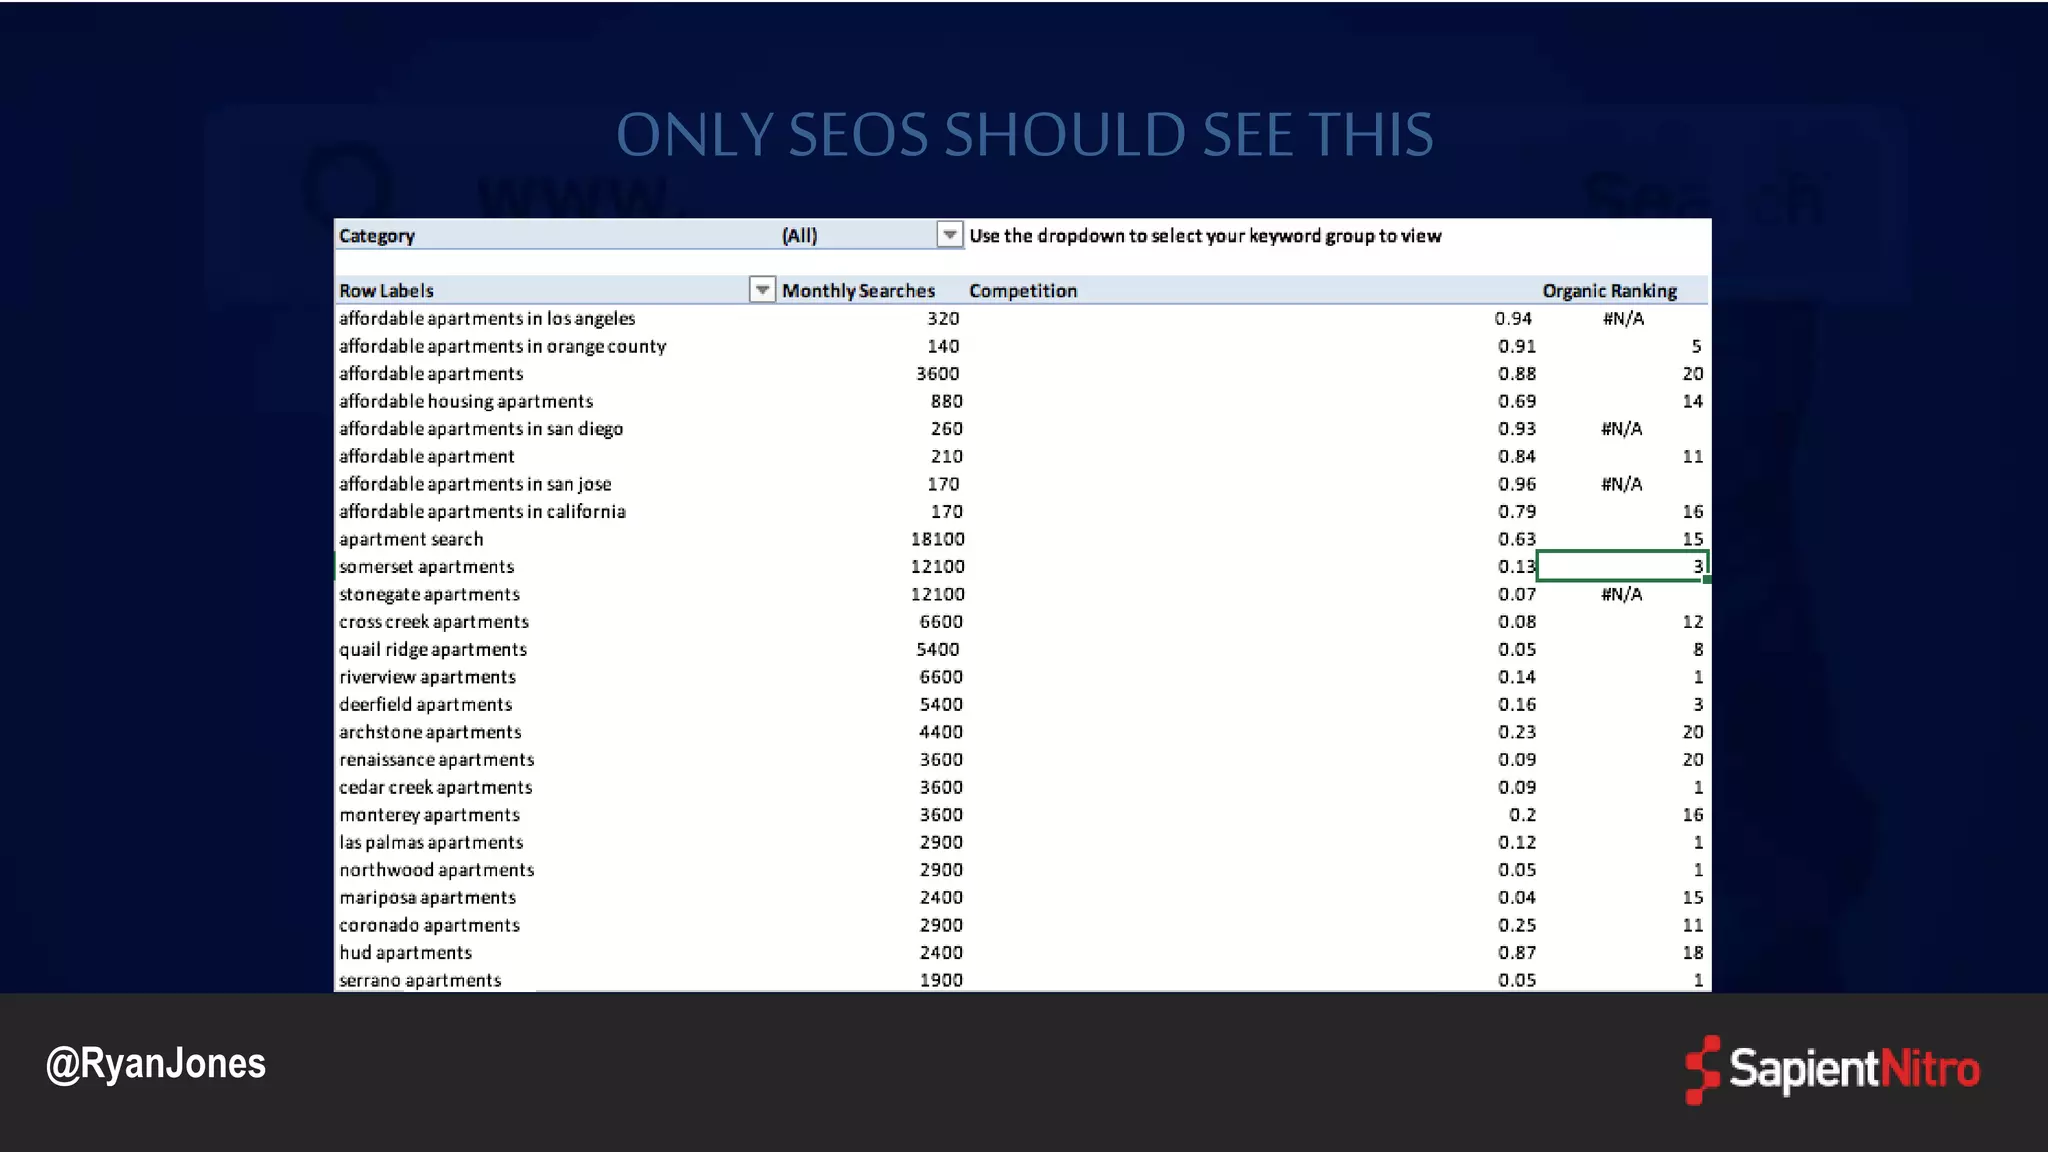This screenshot has width=2048, height=1152.
Task: Select the organic ranking 18 for hud apartments
Action: [1692, 953]
